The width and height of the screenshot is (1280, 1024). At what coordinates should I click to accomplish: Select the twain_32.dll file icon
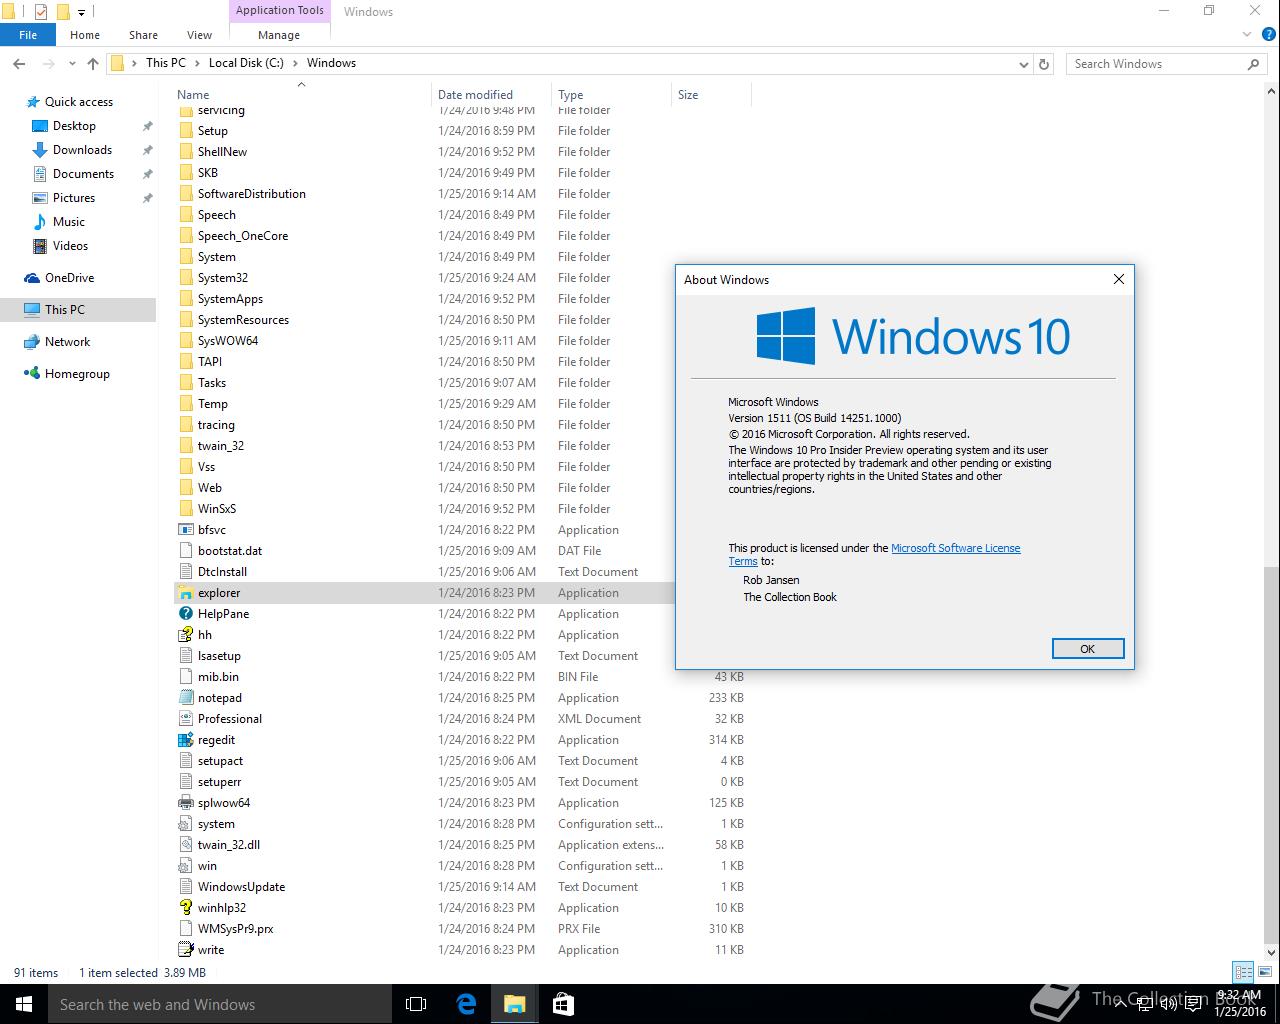click(x=185, y=845)
